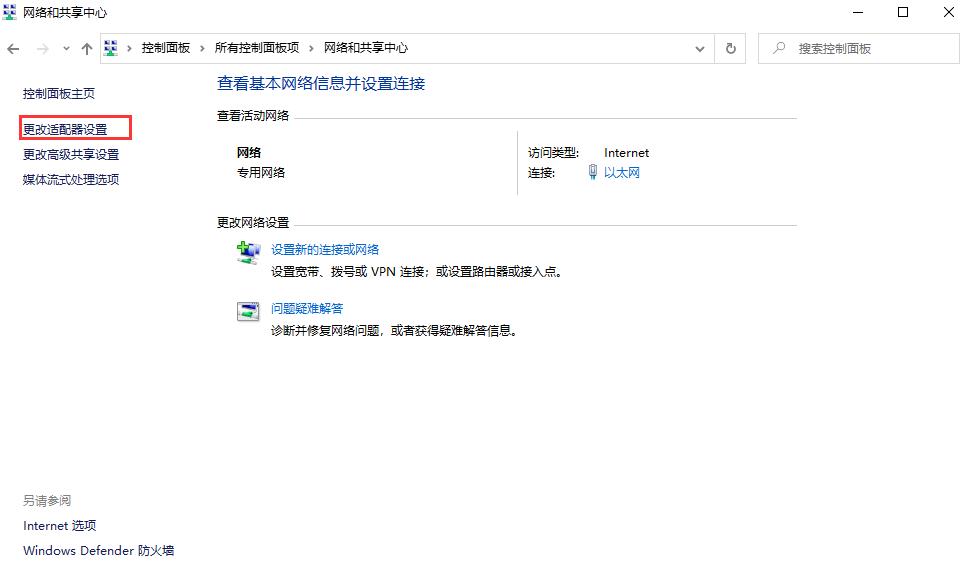Image resolution: width=960 pixels, height=565 pixels.
Task: Click the new connection setup icon
Action: [x=248, y=252]
